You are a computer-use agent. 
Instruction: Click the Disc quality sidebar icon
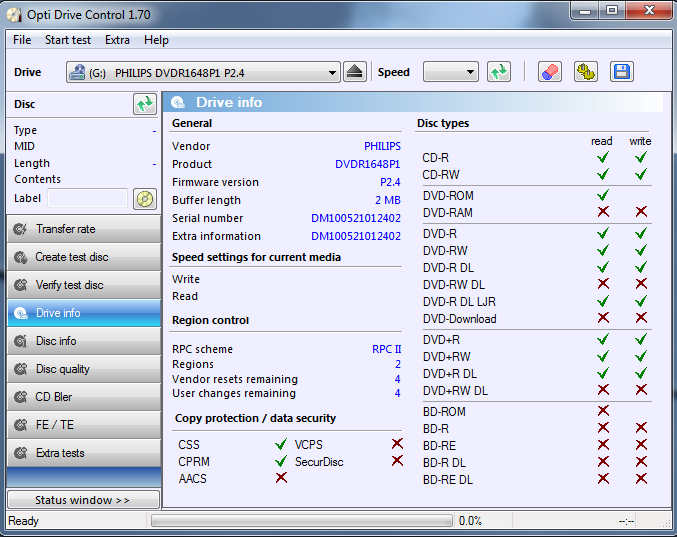click(x=20, y=369)
